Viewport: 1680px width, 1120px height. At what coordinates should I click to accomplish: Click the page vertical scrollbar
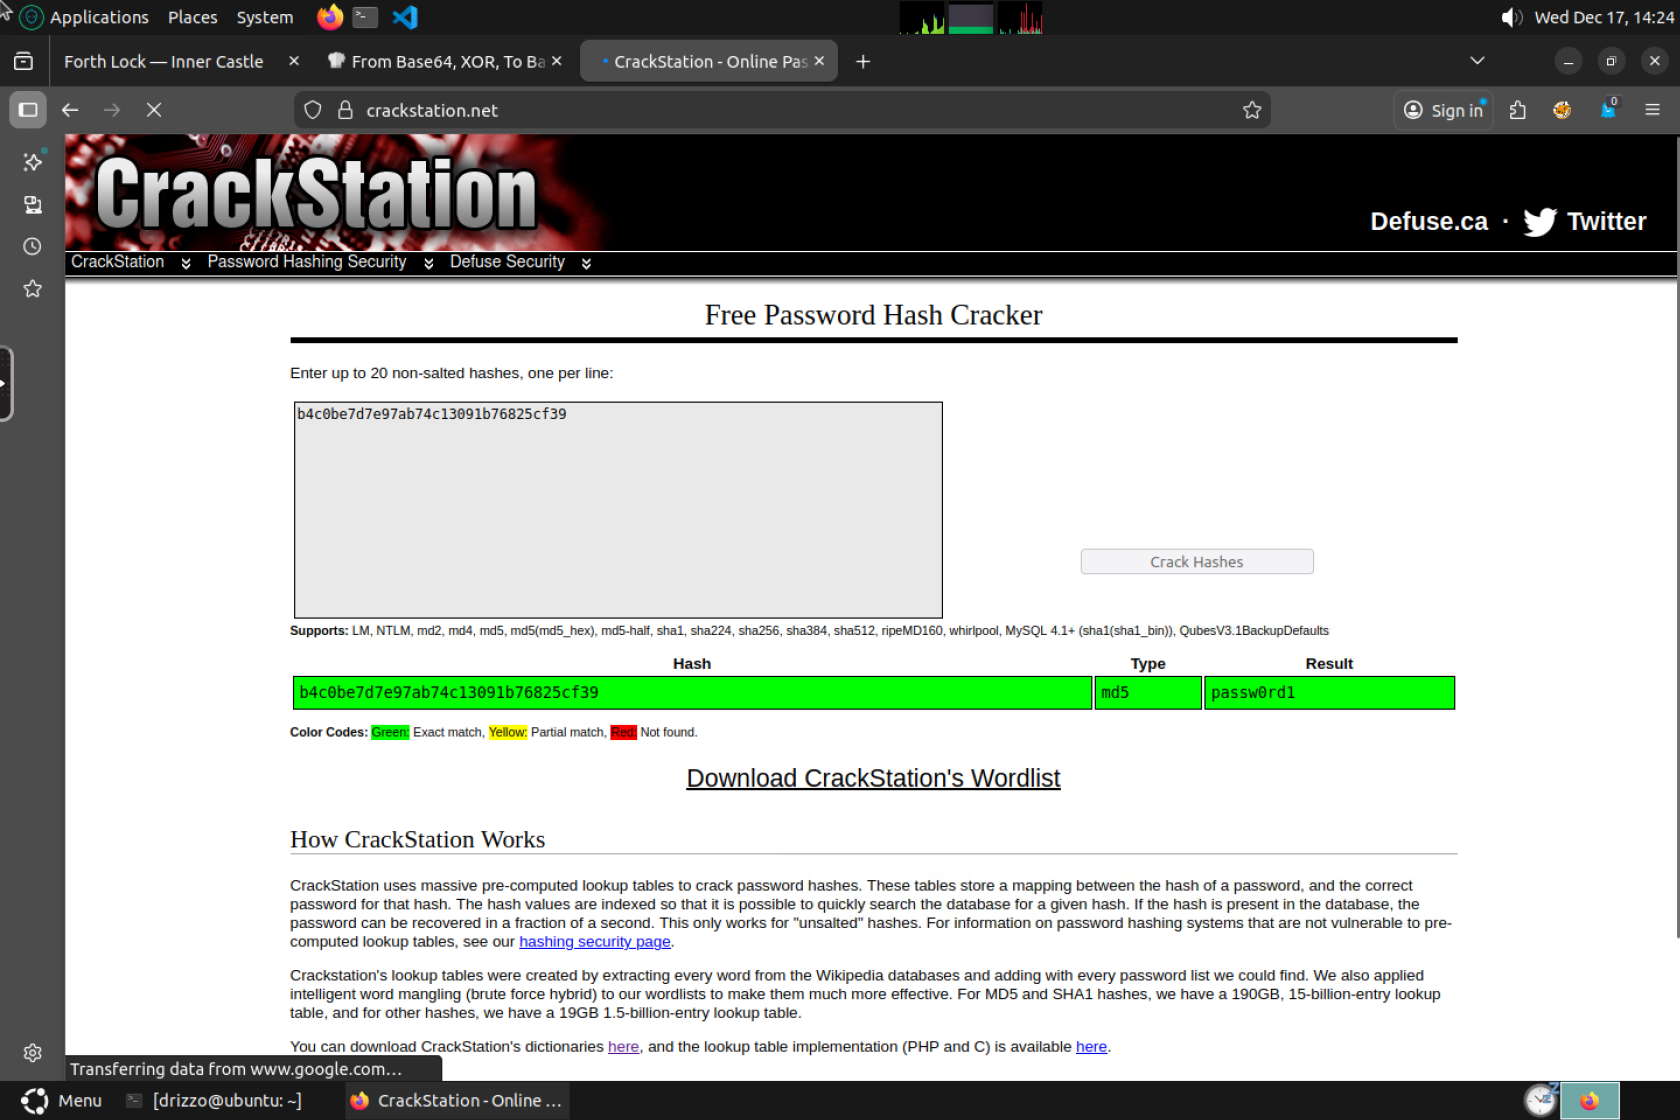(x=1676, y=538)
